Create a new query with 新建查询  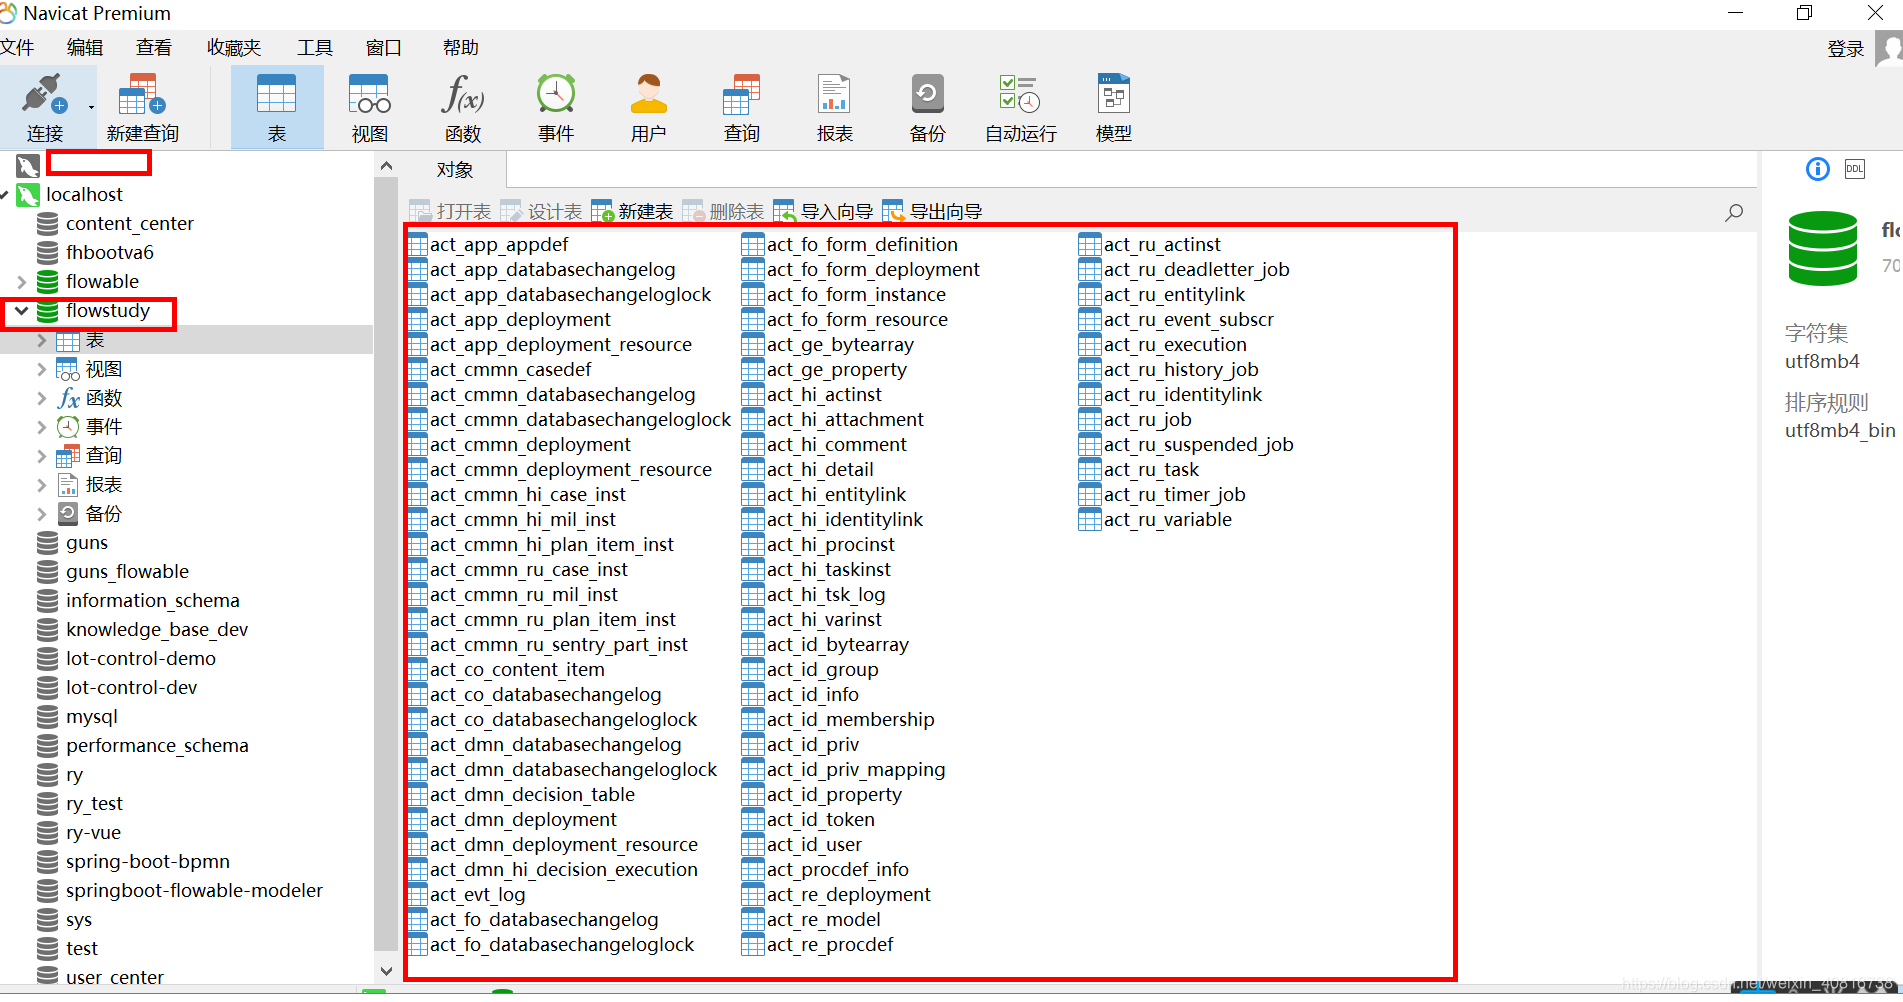[x=142, y=107]
